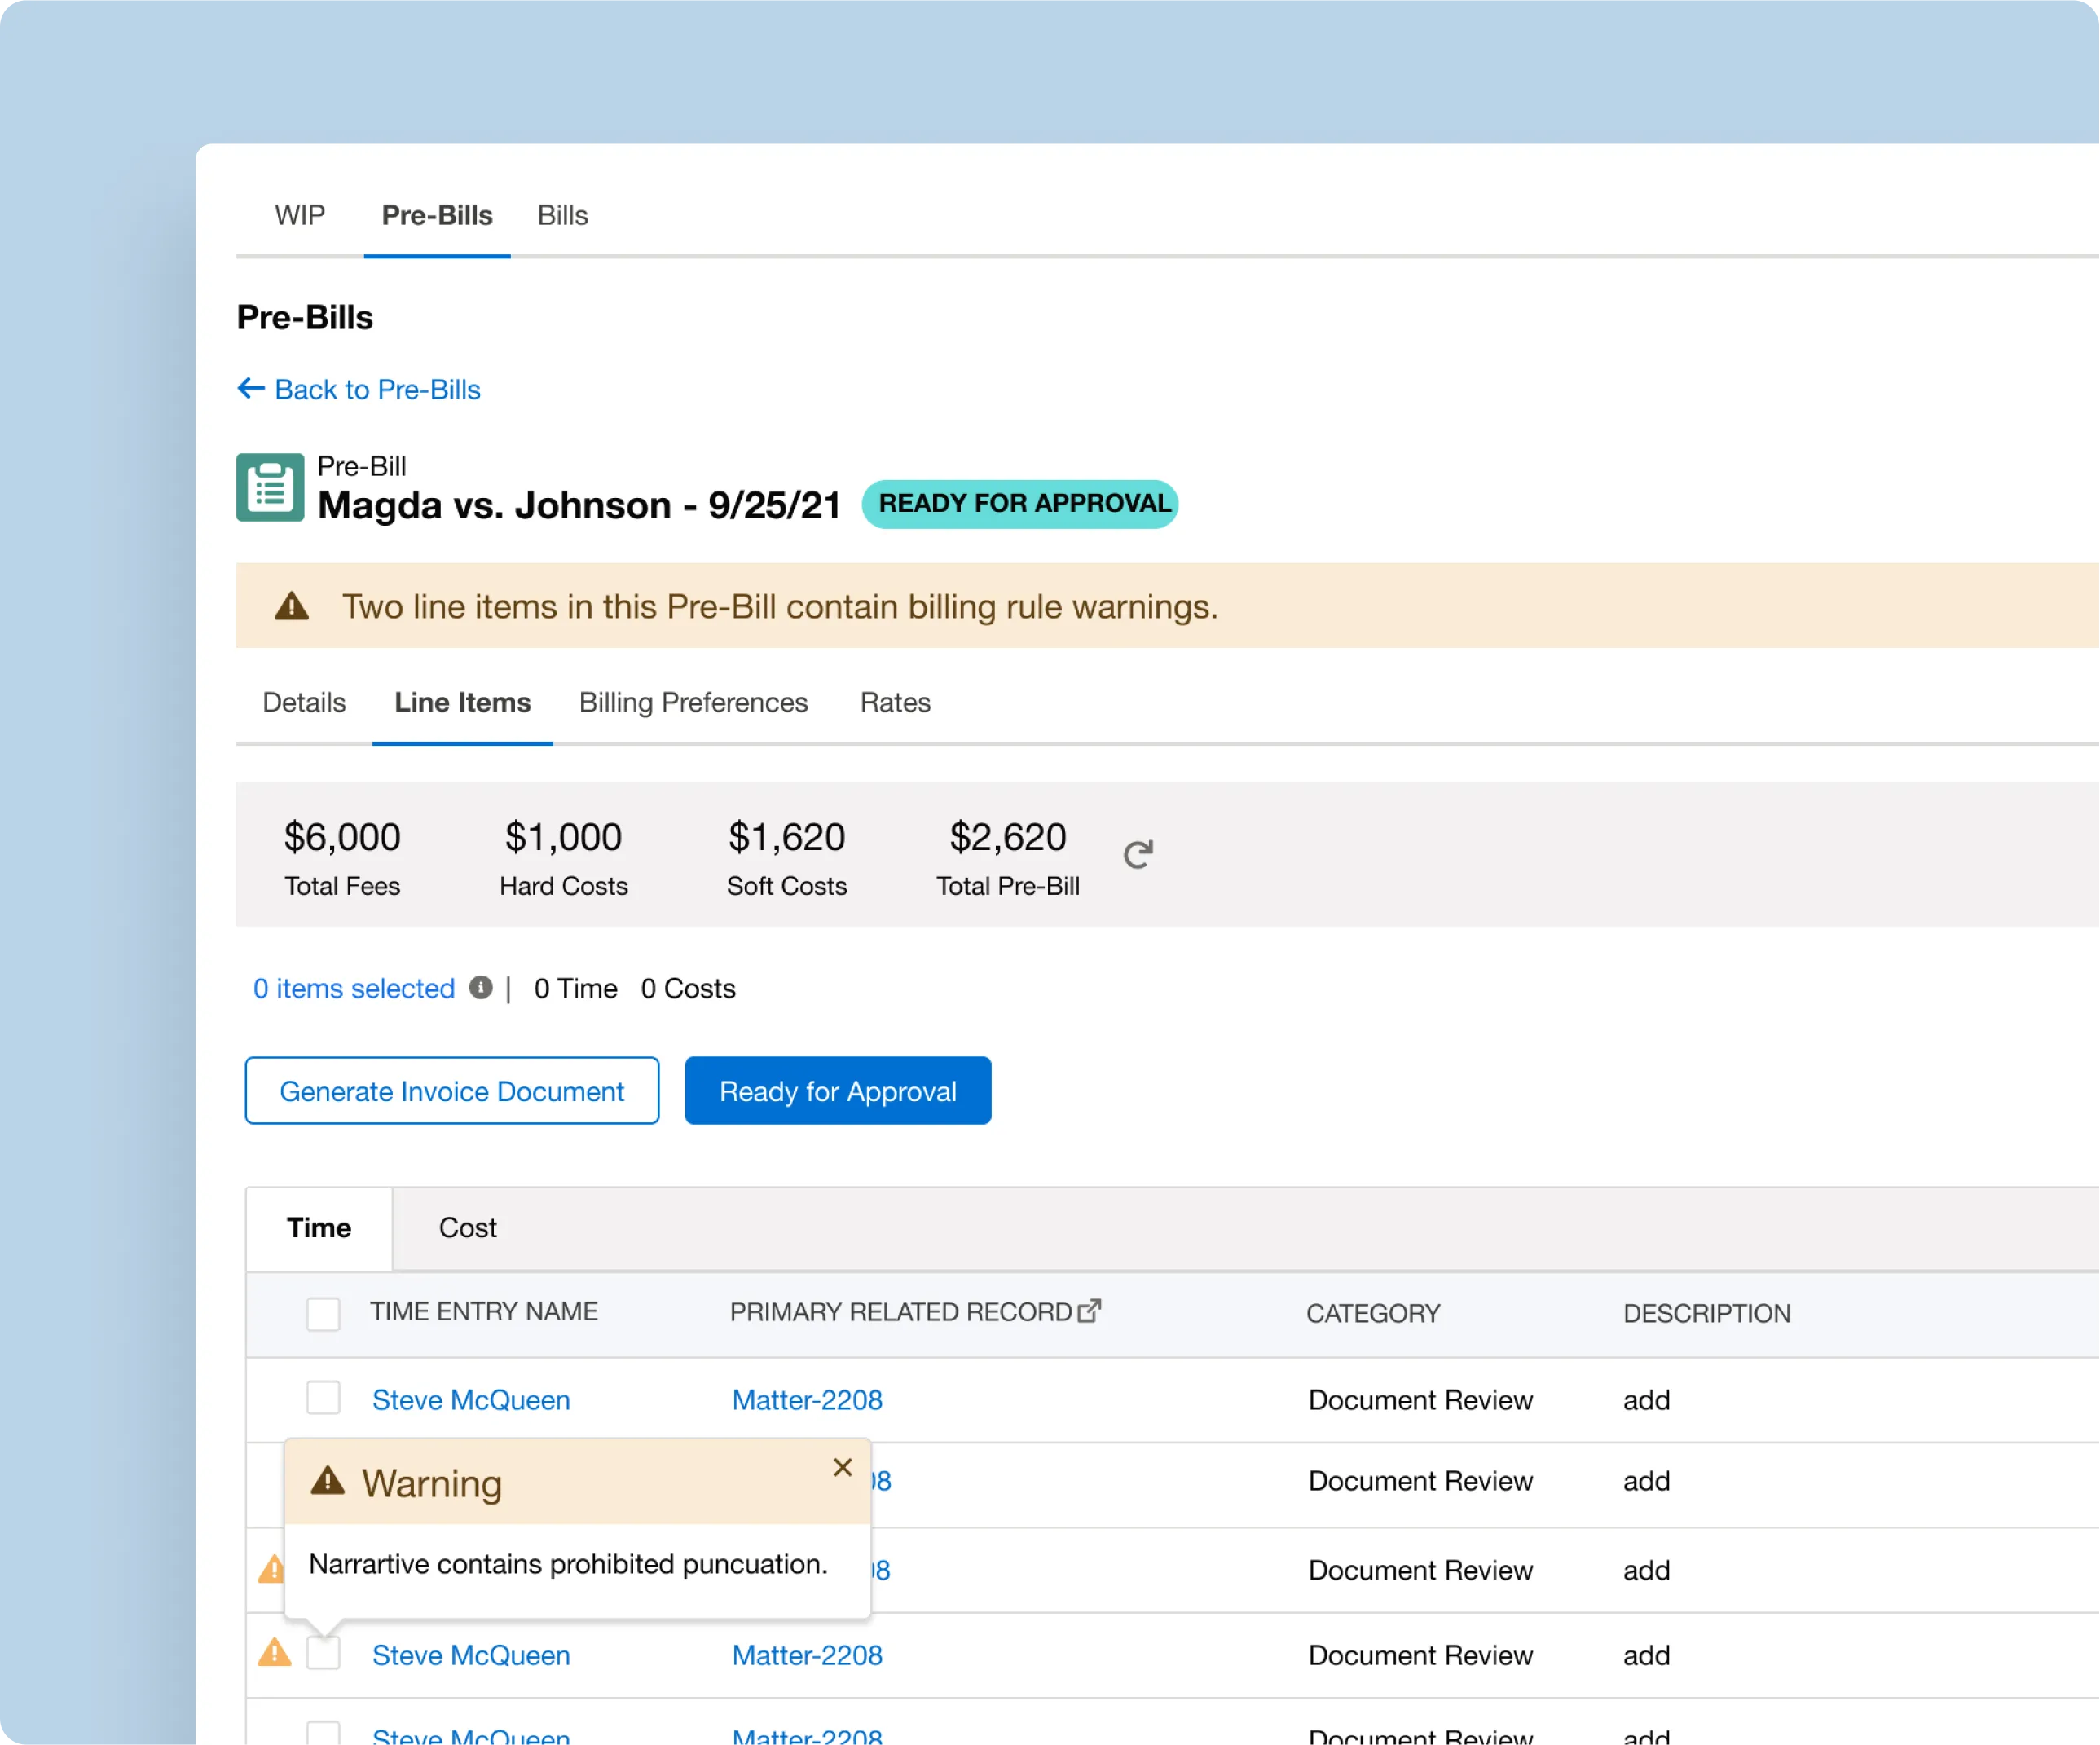Dismiss the prohibited punctuation warning popup
Image resolution: width=2100 pixels, height=1745 pixels.
pos(843,1467)
